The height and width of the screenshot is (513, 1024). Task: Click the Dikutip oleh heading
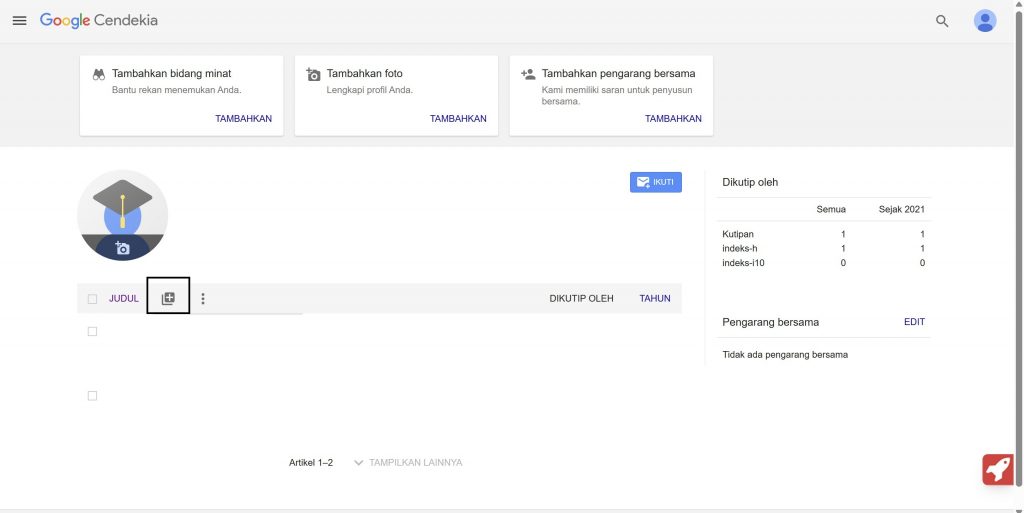(x=750, y=182)
